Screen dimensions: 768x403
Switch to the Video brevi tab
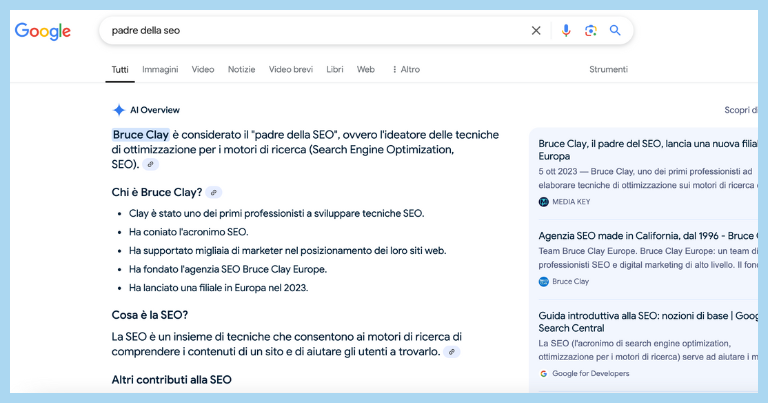click(291, 70)
